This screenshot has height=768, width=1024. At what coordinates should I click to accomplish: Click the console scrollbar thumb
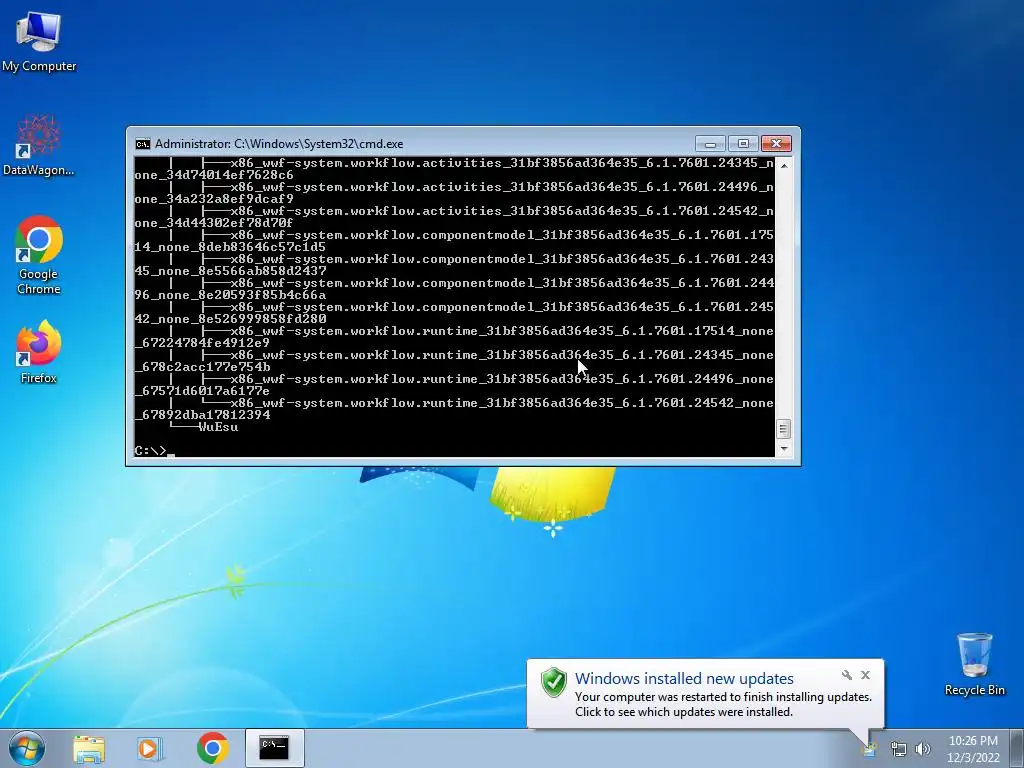(x=784, y=429)
